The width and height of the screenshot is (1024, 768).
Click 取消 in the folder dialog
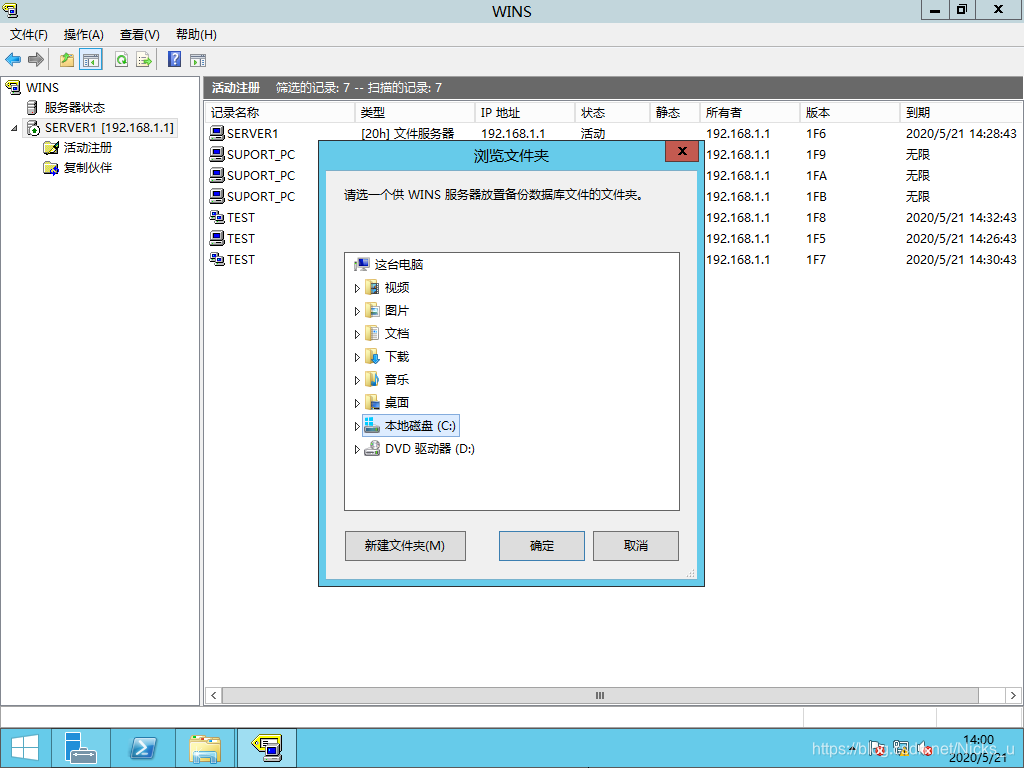[x=635, y=546]
